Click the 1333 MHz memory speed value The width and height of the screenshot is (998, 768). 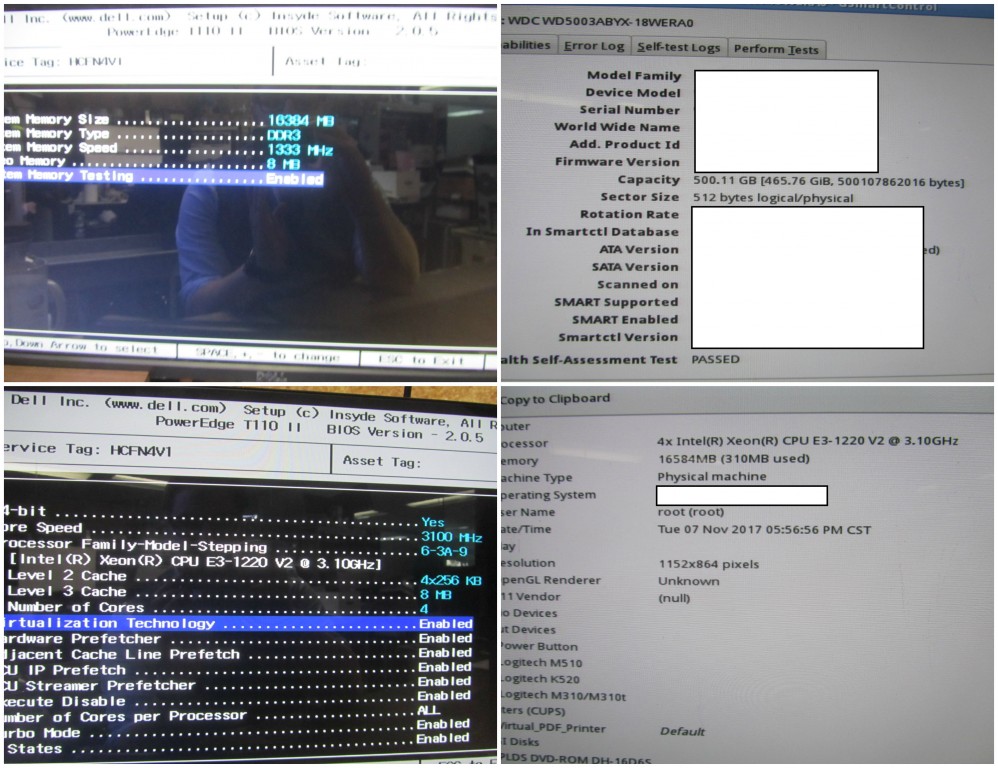point(300,150)
